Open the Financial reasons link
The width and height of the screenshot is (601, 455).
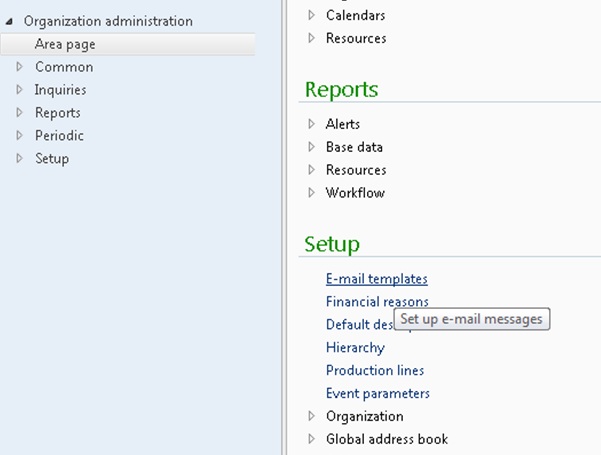click(376, 301)
